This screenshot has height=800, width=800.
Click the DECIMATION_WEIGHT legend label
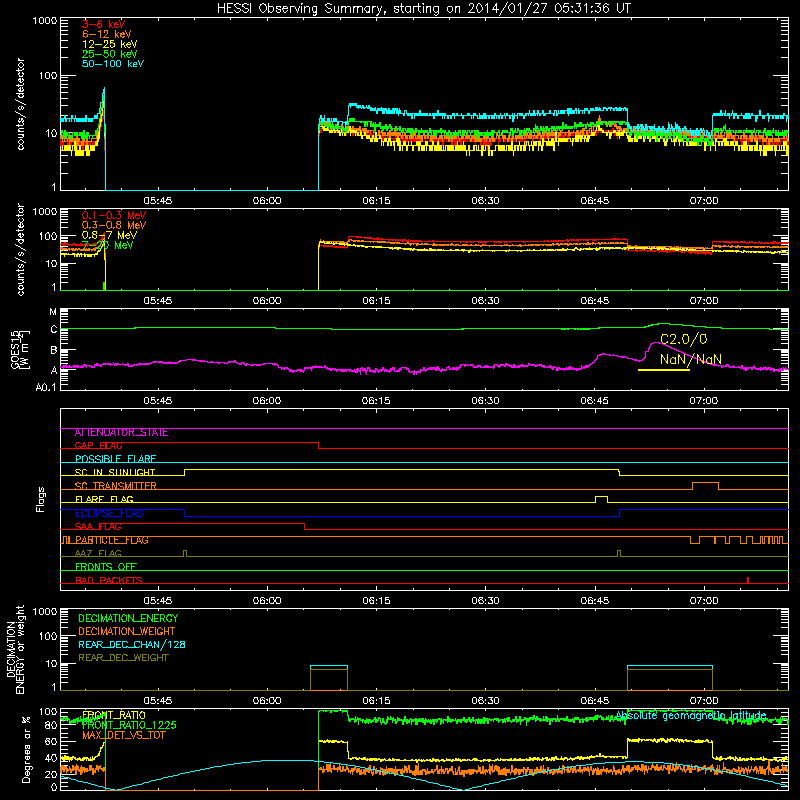coord(127,632)
